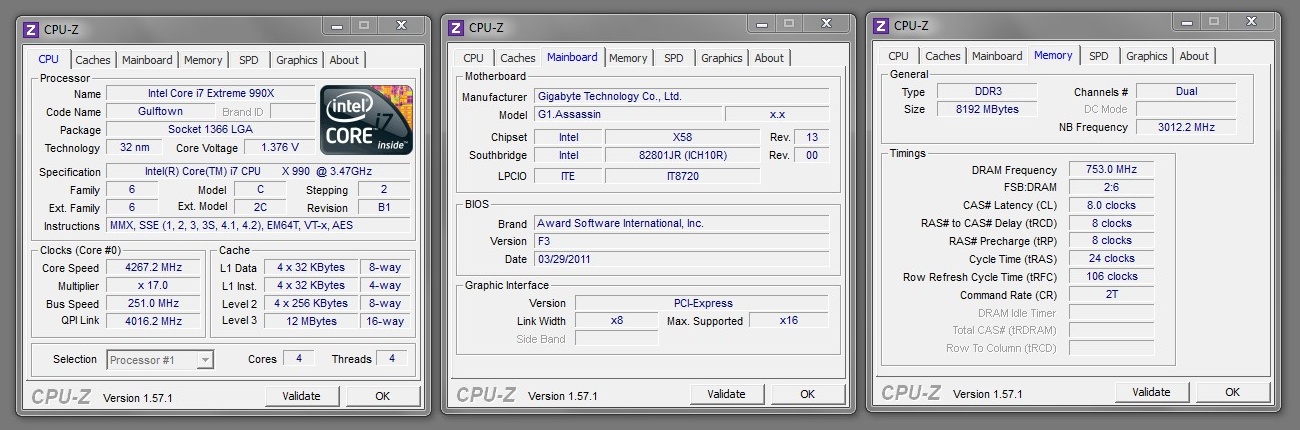This screenshot has width=1300, height=430.
Task: Click the Multiplier value x 17.0
Action: [154, 286]
